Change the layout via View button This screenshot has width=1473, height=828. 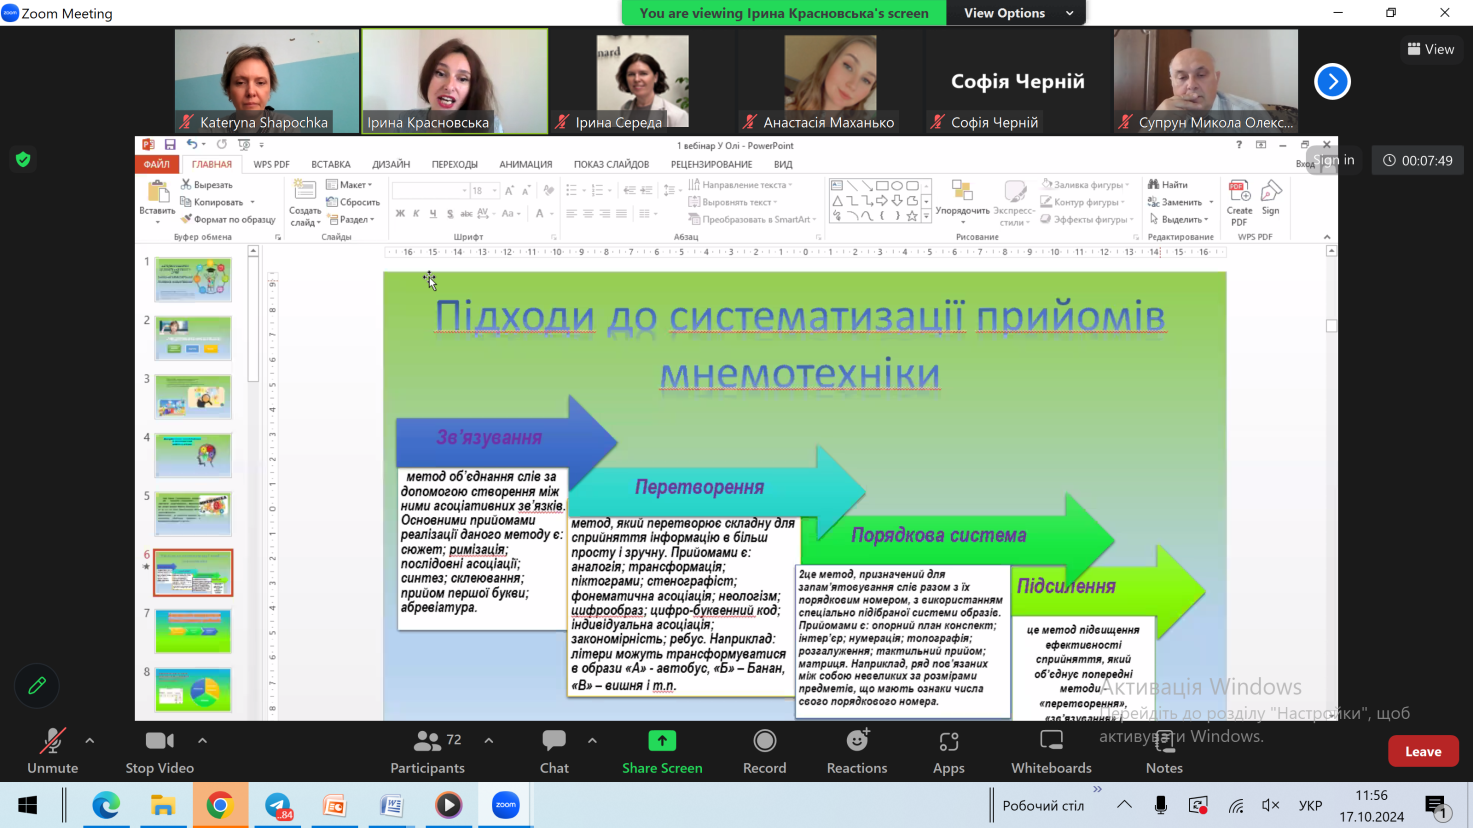[x=1431, y=49]
